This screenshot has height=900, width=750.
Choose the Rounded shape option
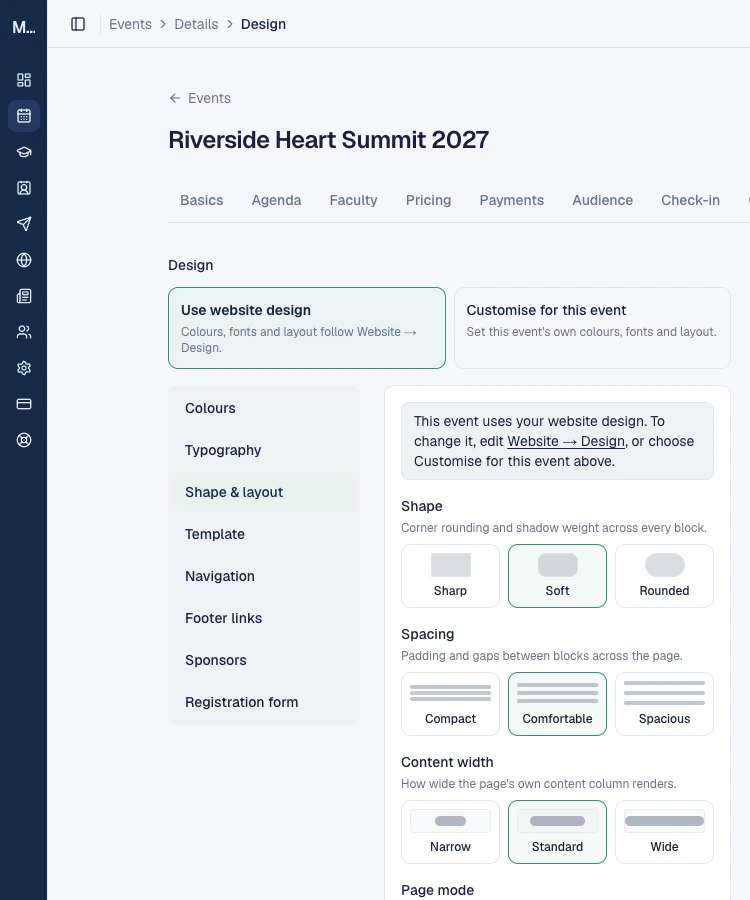tap(664, 576)
